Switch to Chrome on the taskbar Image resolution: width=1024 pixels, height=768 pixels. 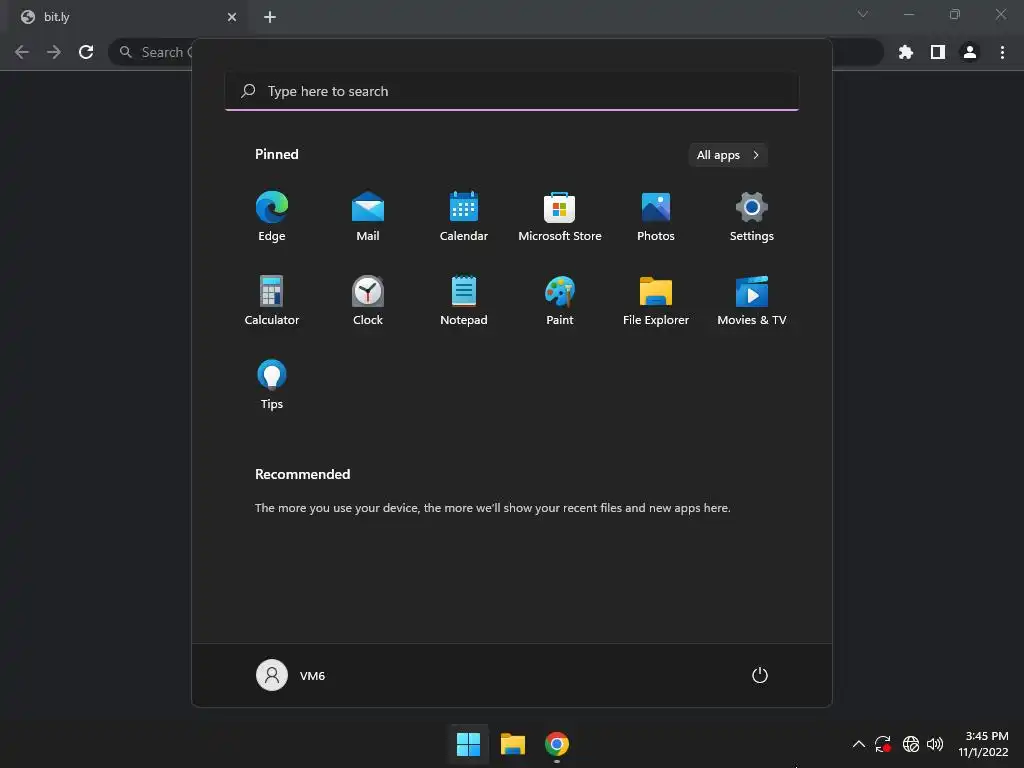(x=556, y=744)
